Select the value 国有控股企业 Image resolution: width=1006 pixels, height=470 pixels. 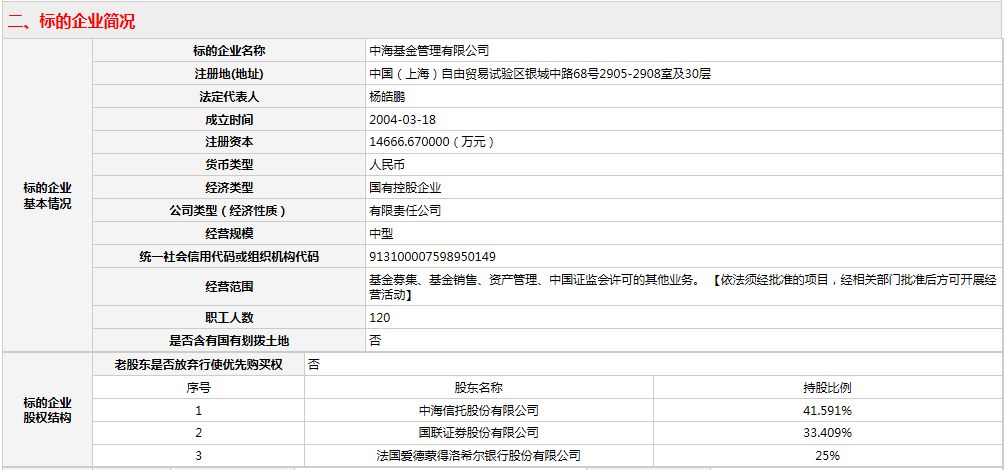405,188
